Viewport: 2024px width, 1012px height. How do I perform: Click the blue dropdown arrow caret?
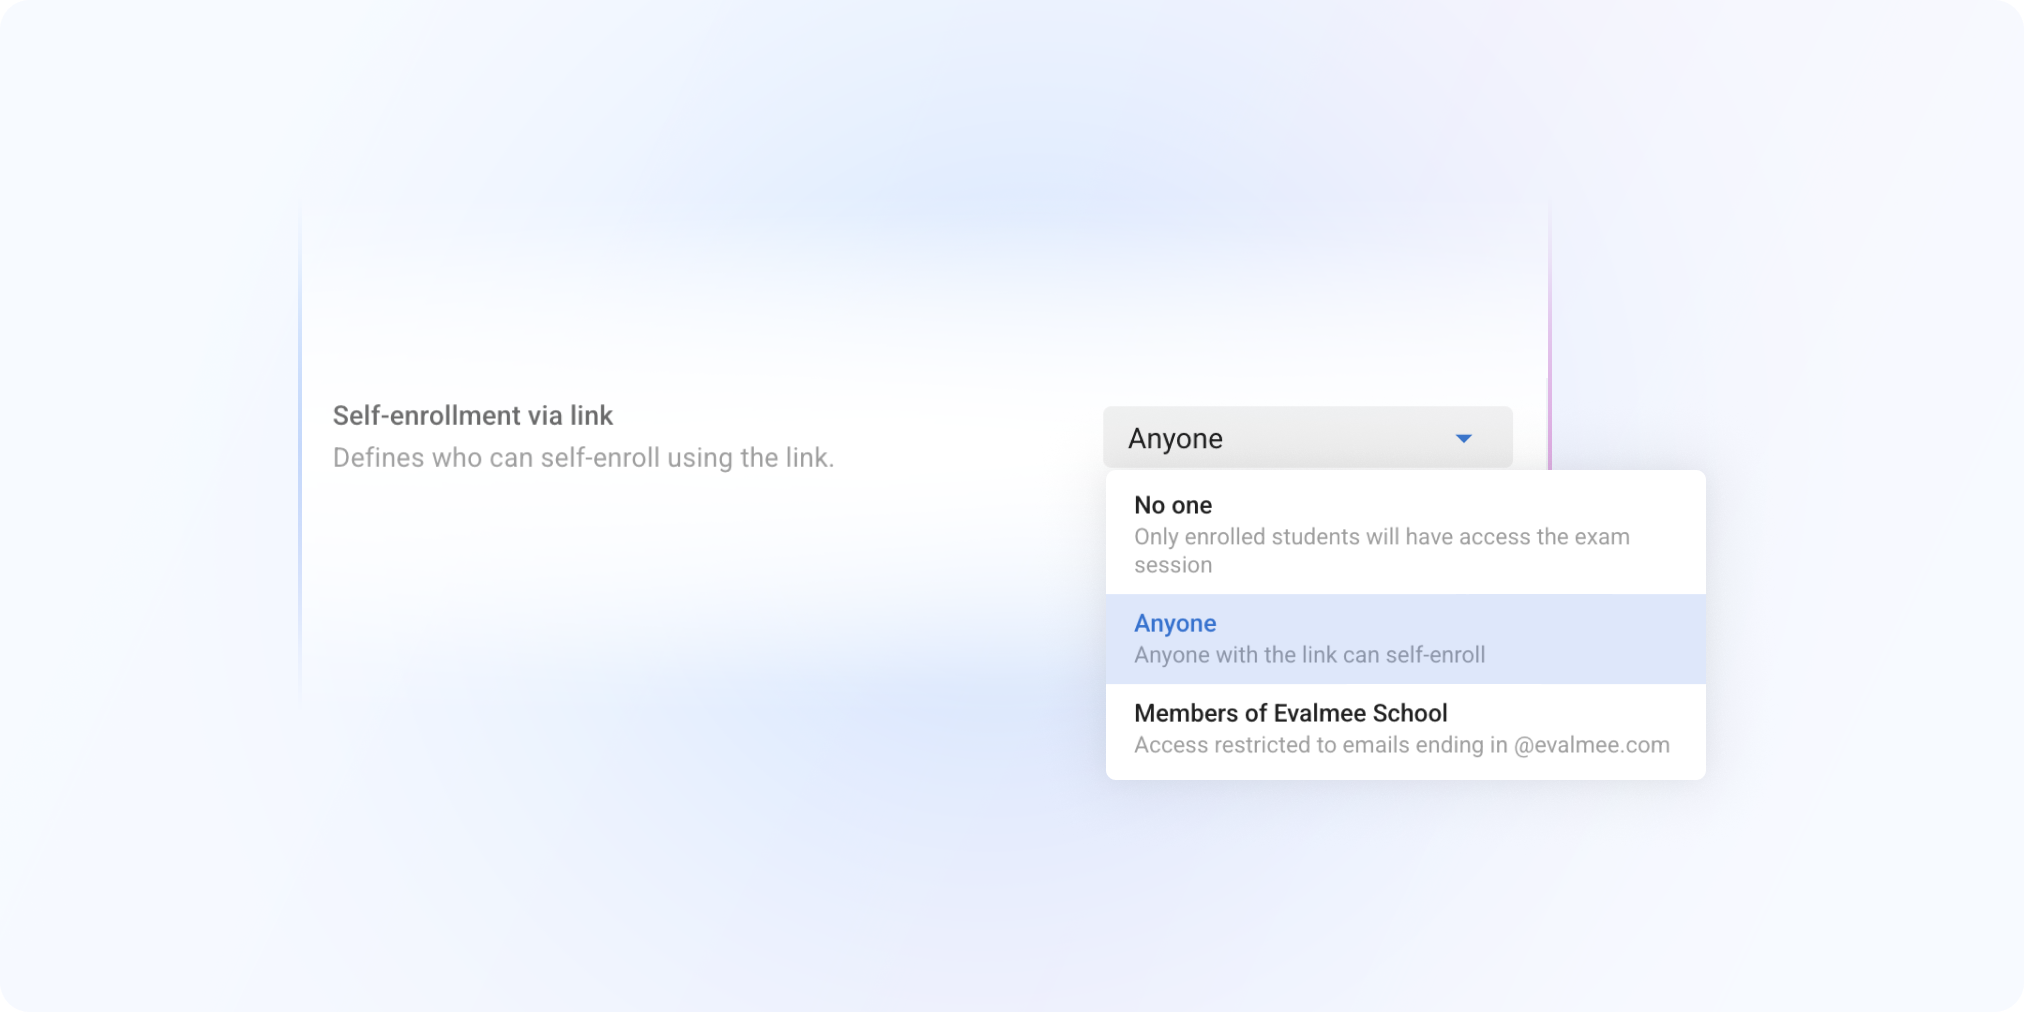coord(1463,439)
